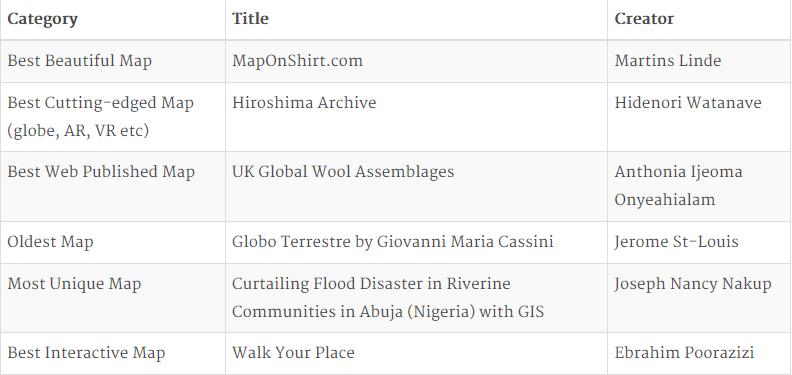The height and width of the screenshot is (375, 792).
Task: Open the Walk Your Place entry
Action: click(x=293, y=353)
